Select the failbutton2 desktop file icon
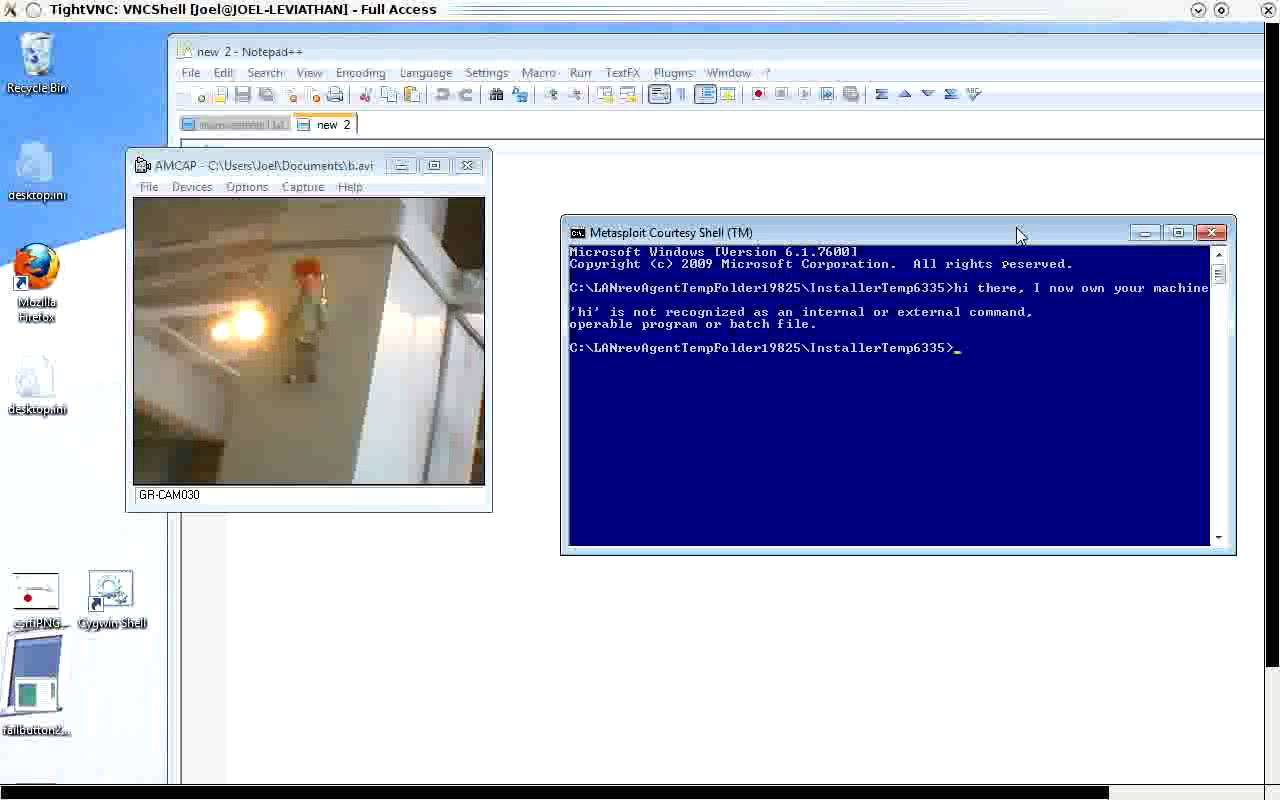The image size is (1280, 800). (36, 686)
